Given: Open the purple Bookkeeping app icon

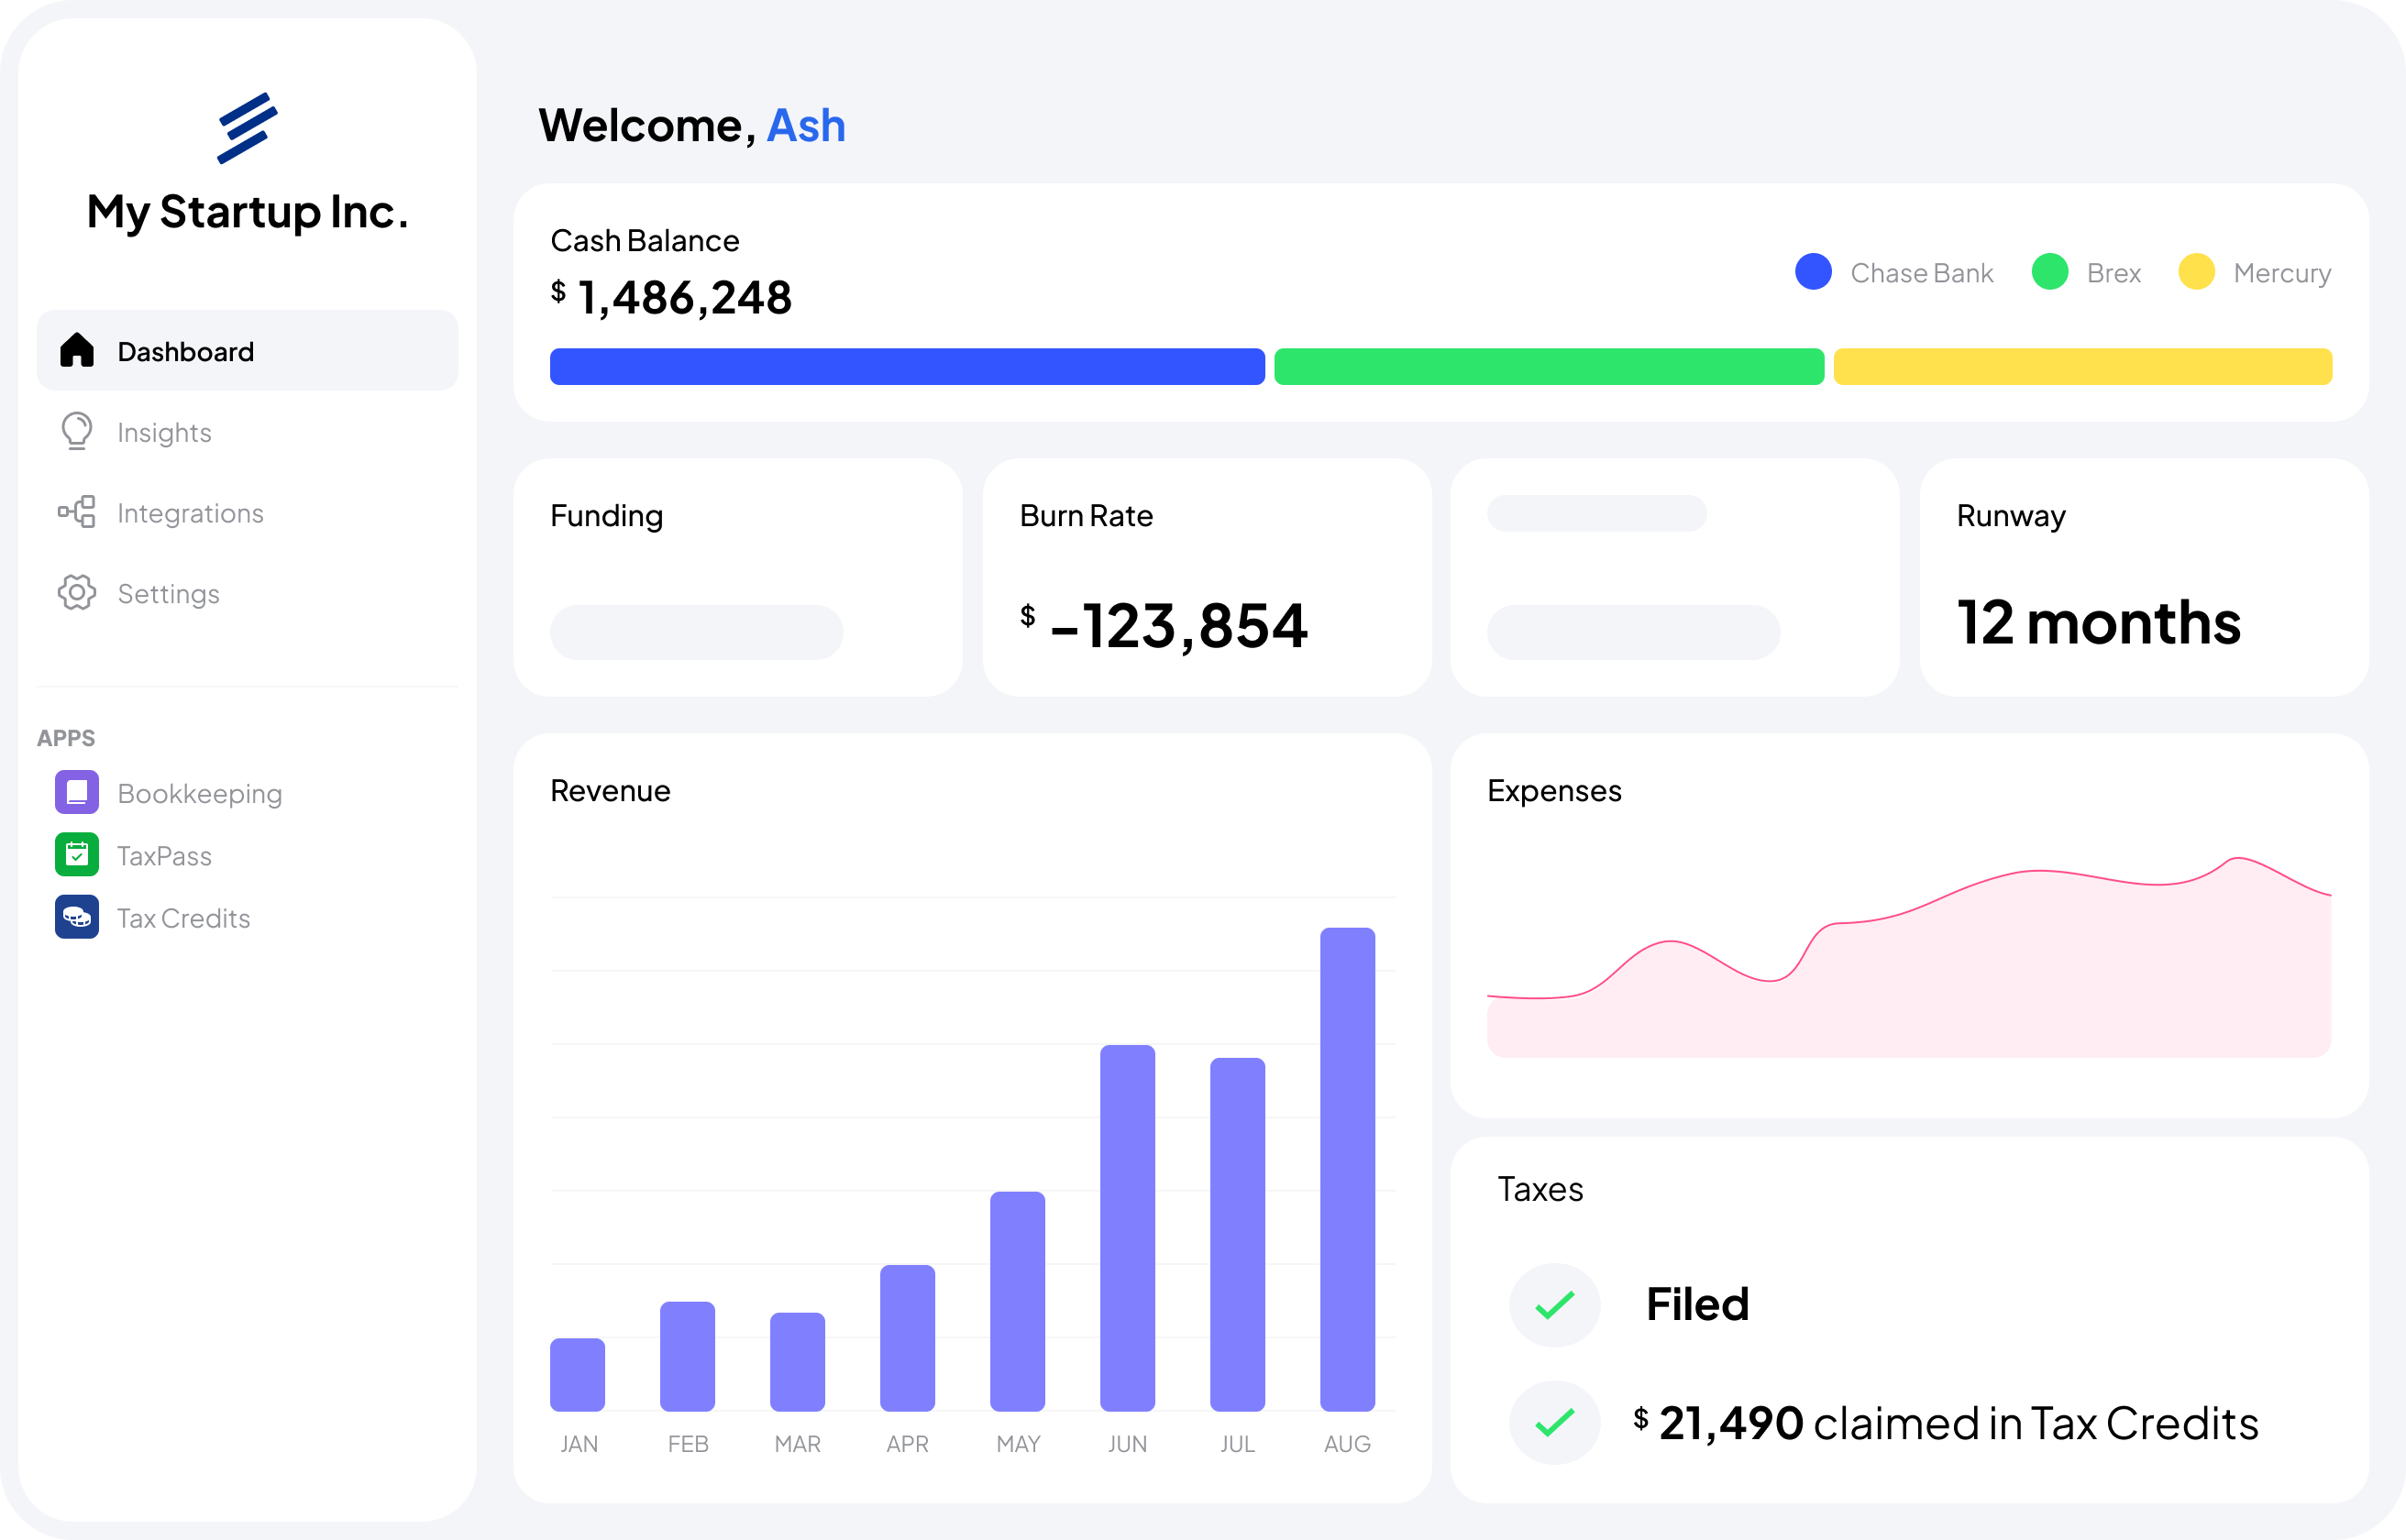Looking at the screenshot, I should (77, 792).
